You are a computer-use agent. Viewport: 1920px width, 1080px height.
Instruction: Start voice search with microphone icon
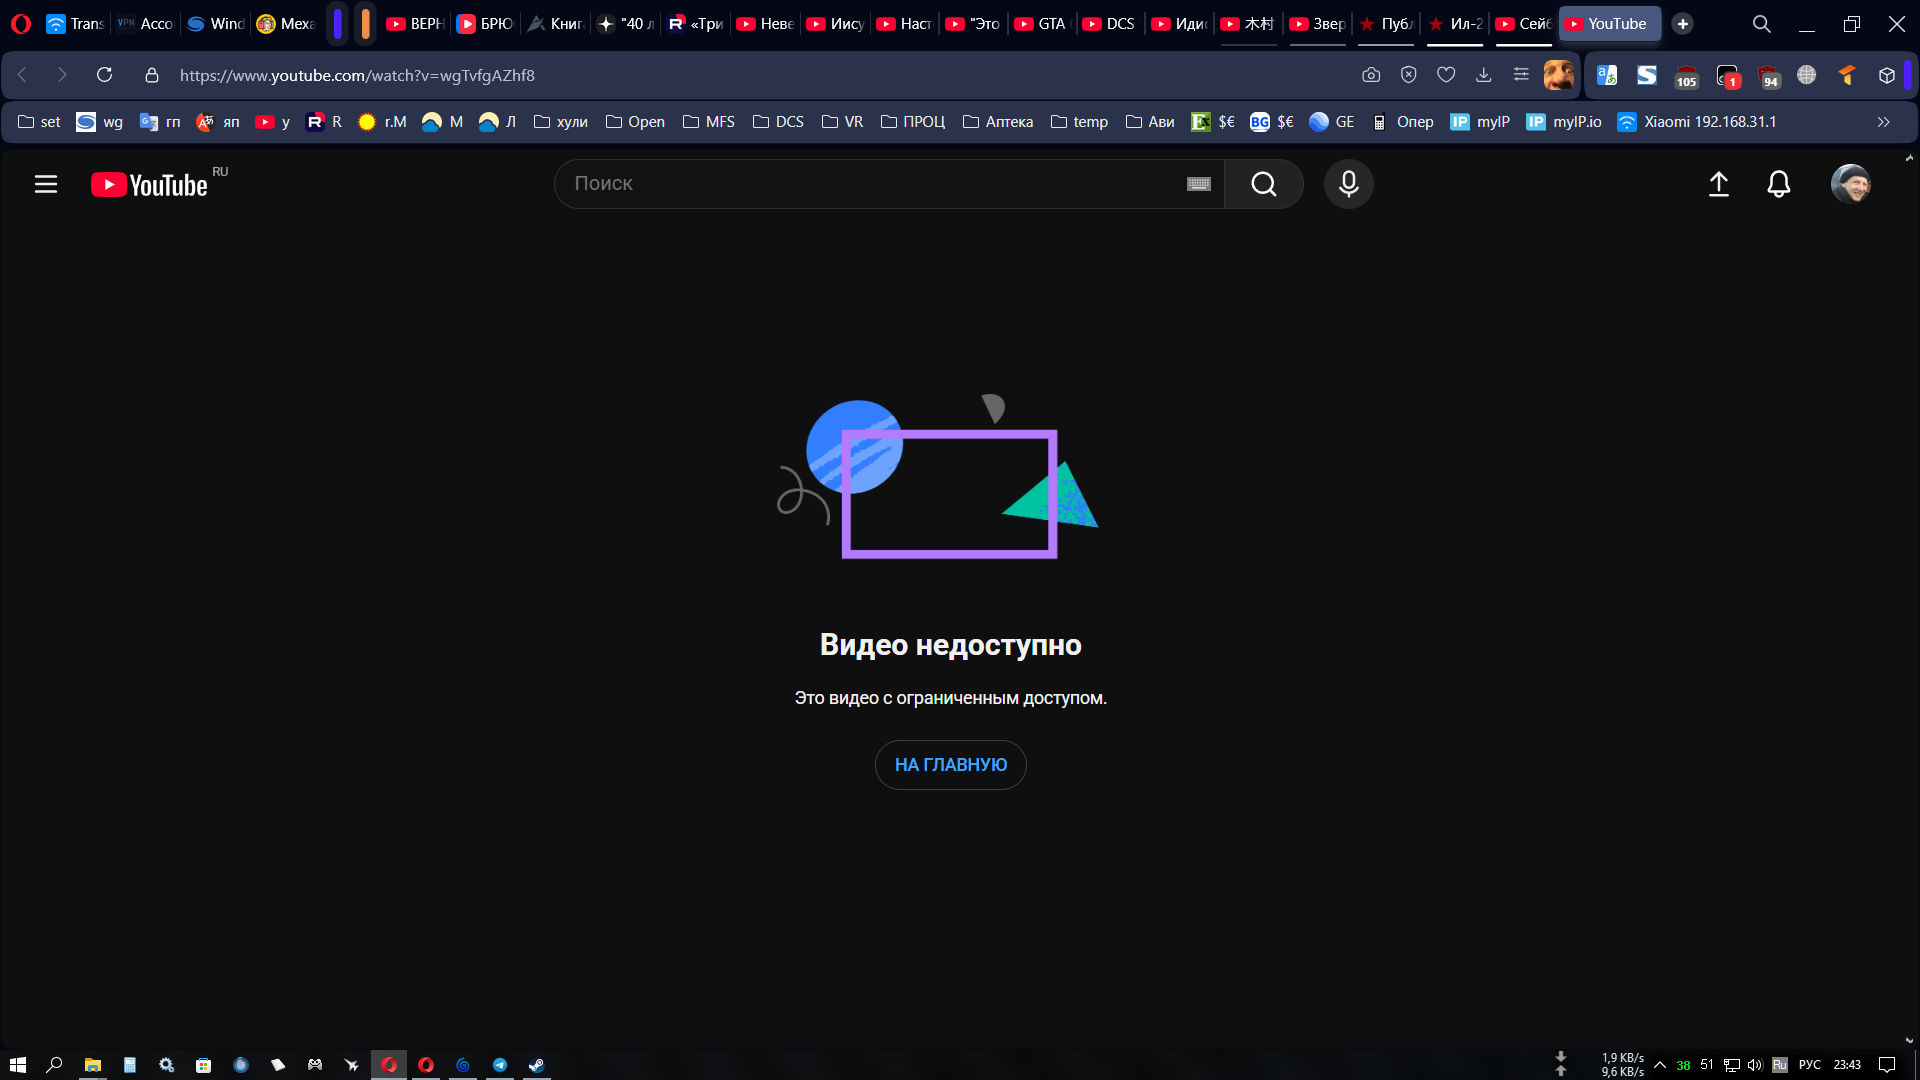point(1348,184)
